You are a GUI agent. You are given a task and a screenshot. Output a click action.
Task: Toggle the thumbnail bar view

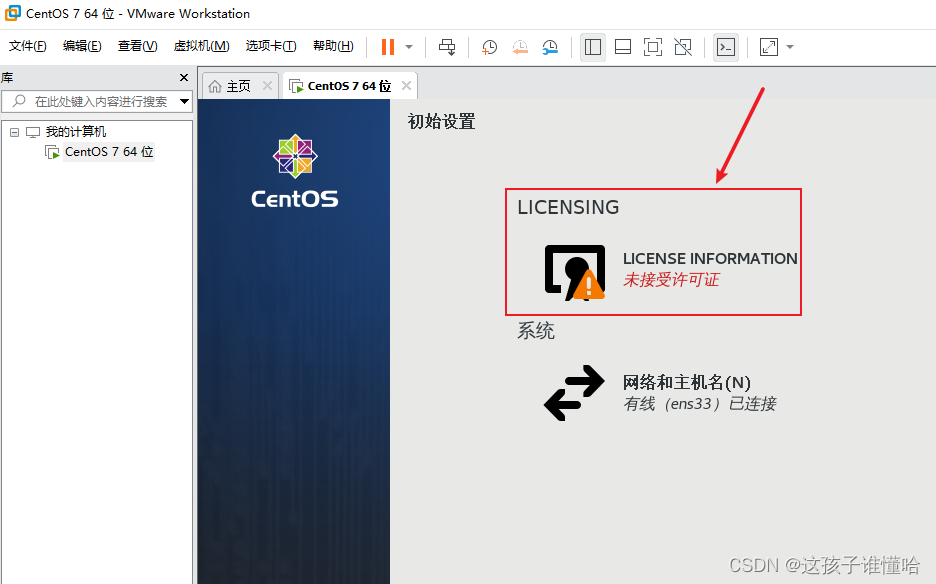[623, 47]
